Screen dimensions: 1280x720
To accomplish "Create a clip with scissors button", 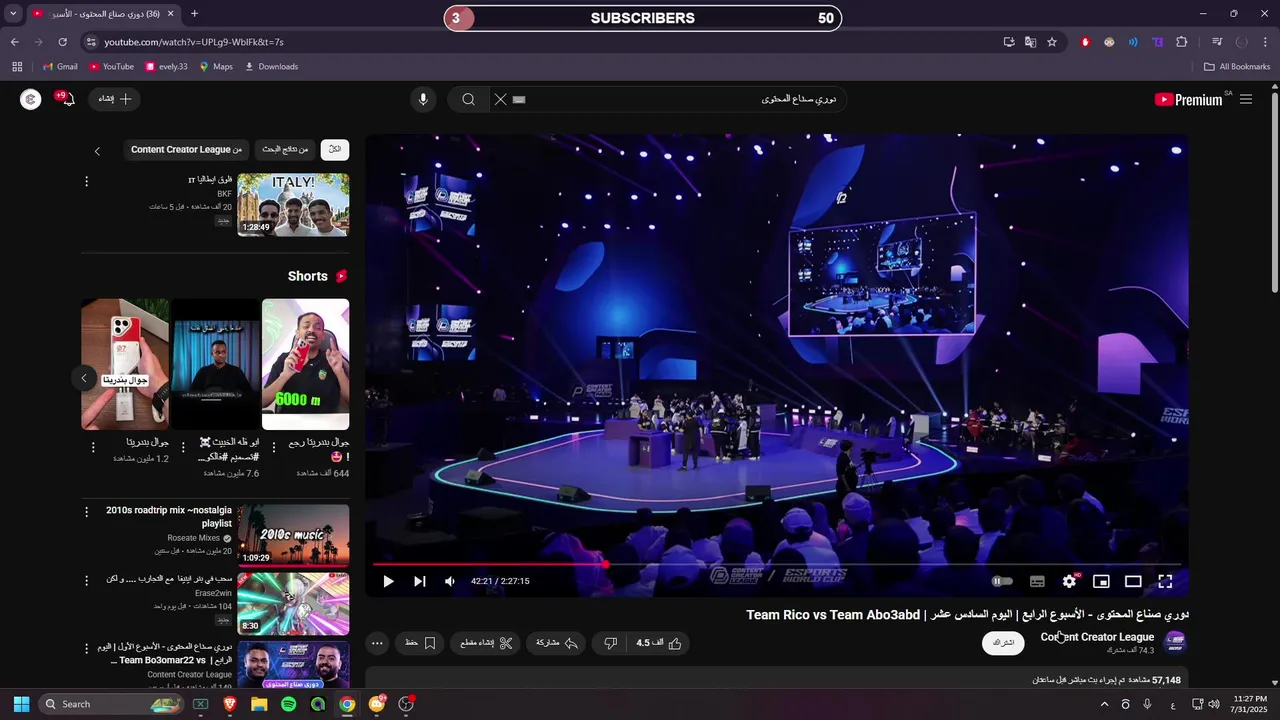I will (x=486, y=643).
